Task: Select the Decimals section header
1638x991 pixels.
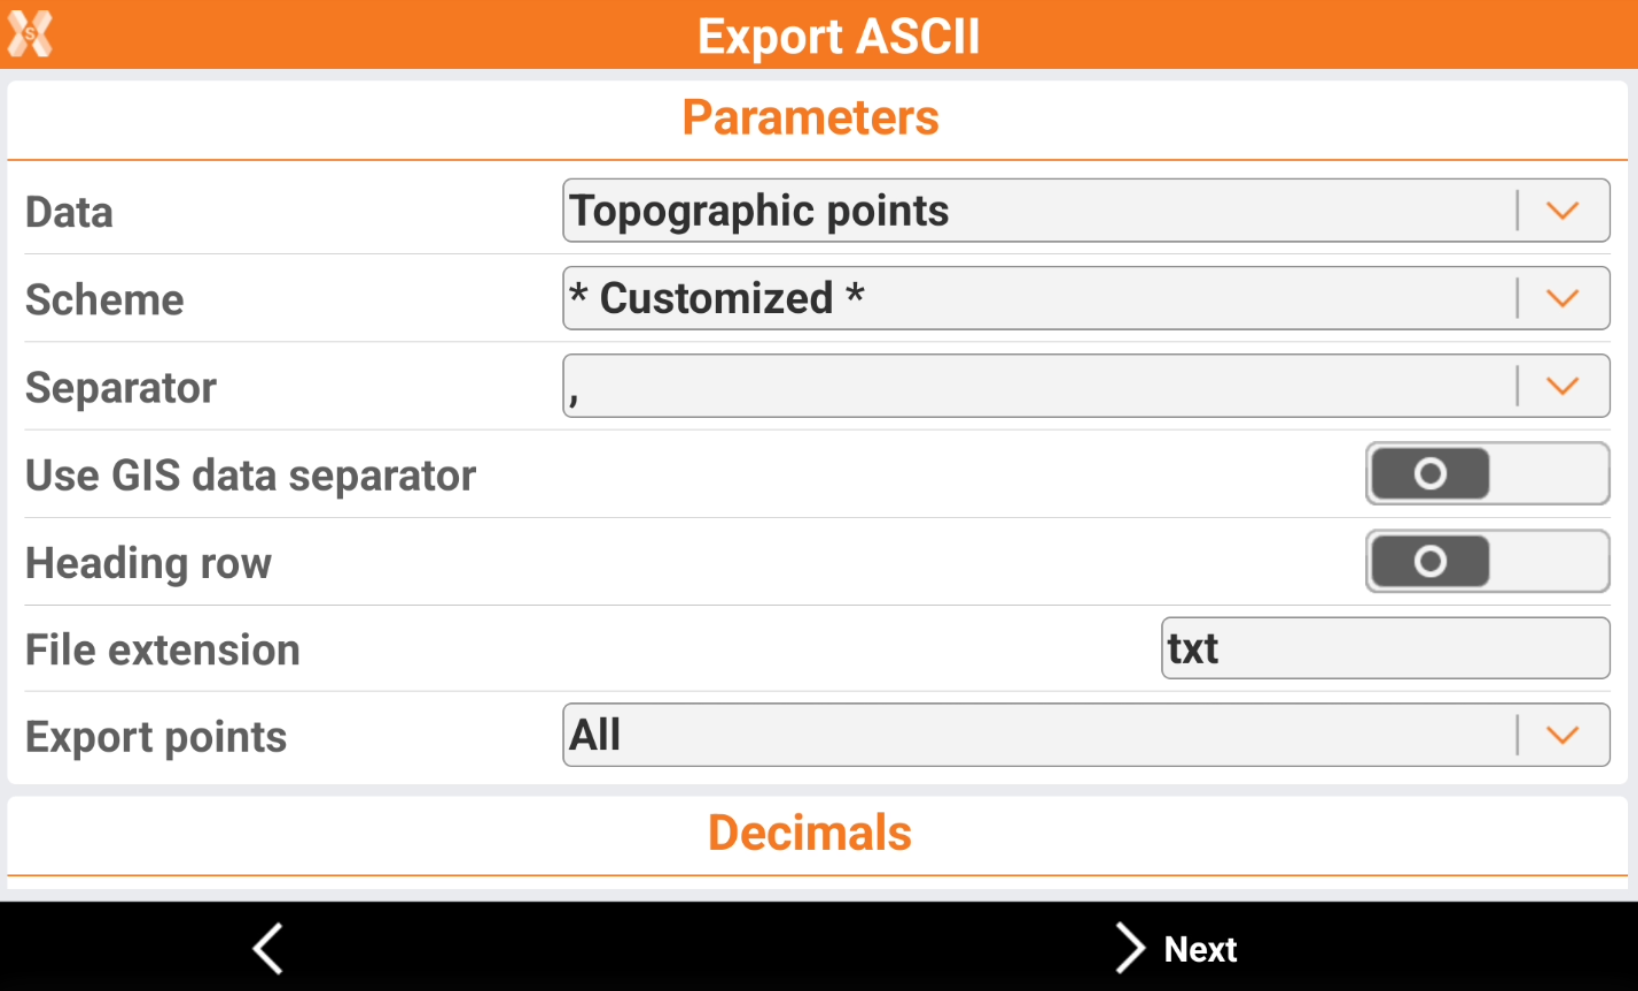Action: coord(810,833)
